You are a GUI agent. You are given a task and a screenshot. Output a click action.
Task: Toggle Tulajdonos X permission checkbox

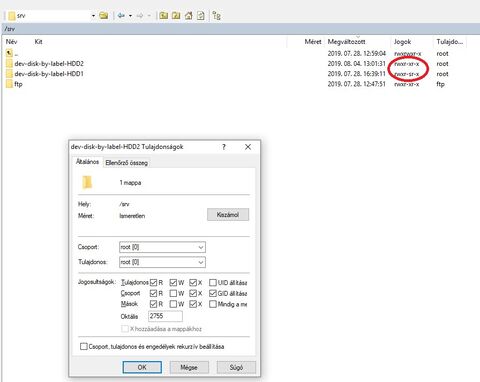[193, 283]
